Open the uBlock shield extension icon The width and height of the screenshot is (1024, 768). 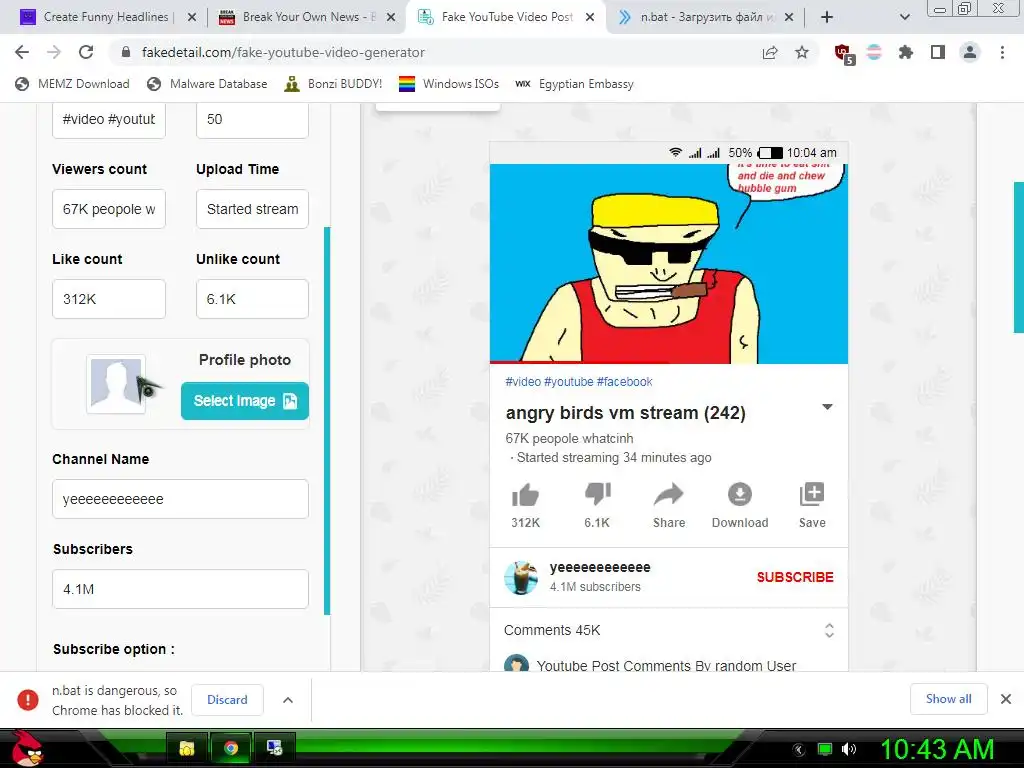[x=844, y=54]
